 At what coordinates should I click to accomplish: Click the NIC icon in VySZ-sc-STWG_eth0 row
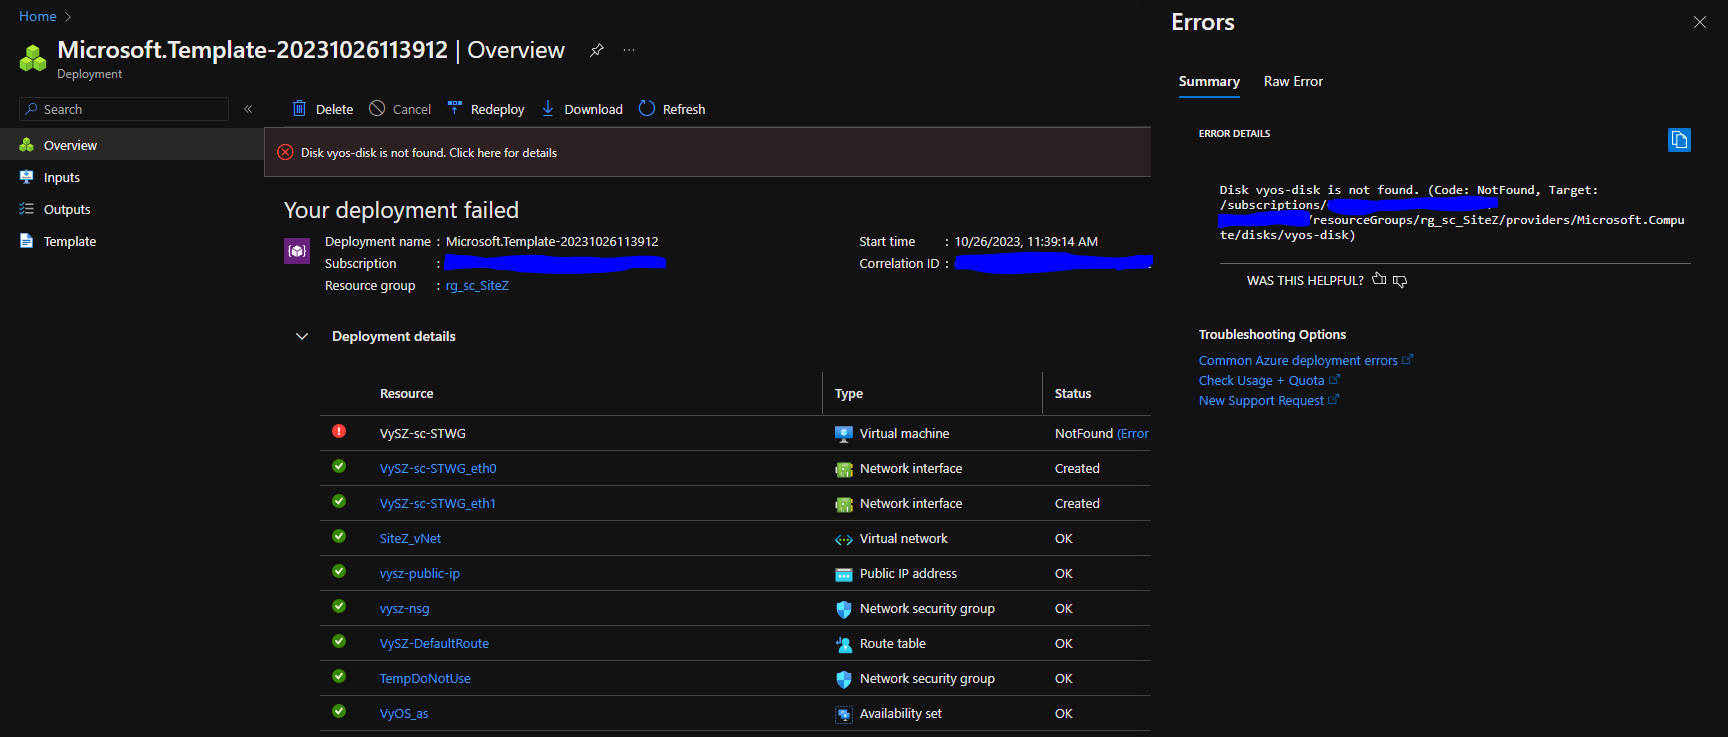(x=844, y=469)
